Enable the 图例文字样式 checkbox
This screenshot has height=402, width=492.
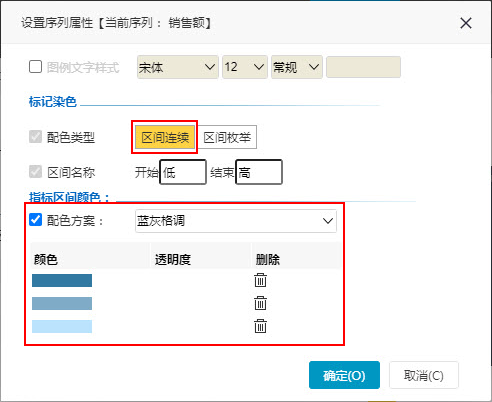(35, 67)
